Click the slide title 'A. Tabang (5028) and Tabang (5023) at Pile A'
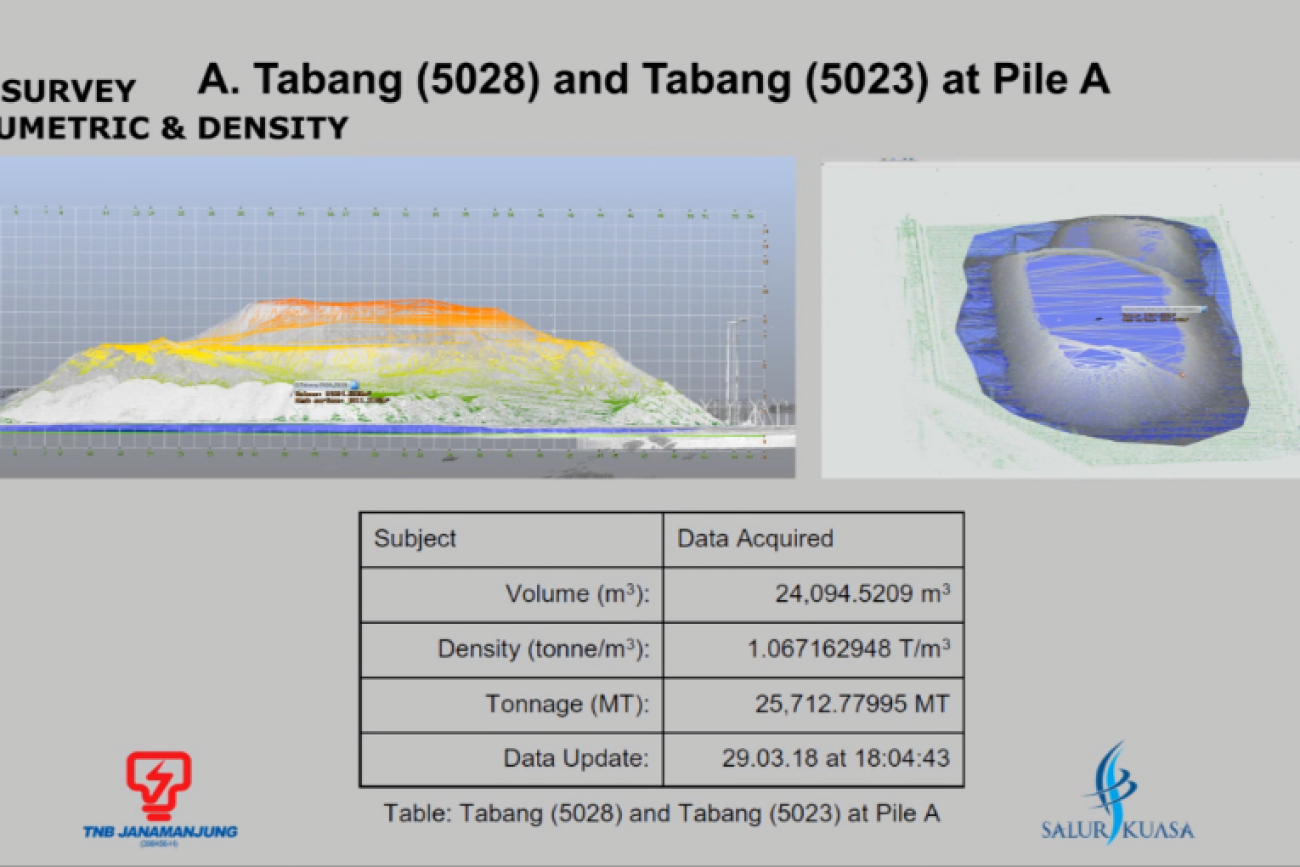The height and width of the screenshot is (867, 1300). [653, 80]
